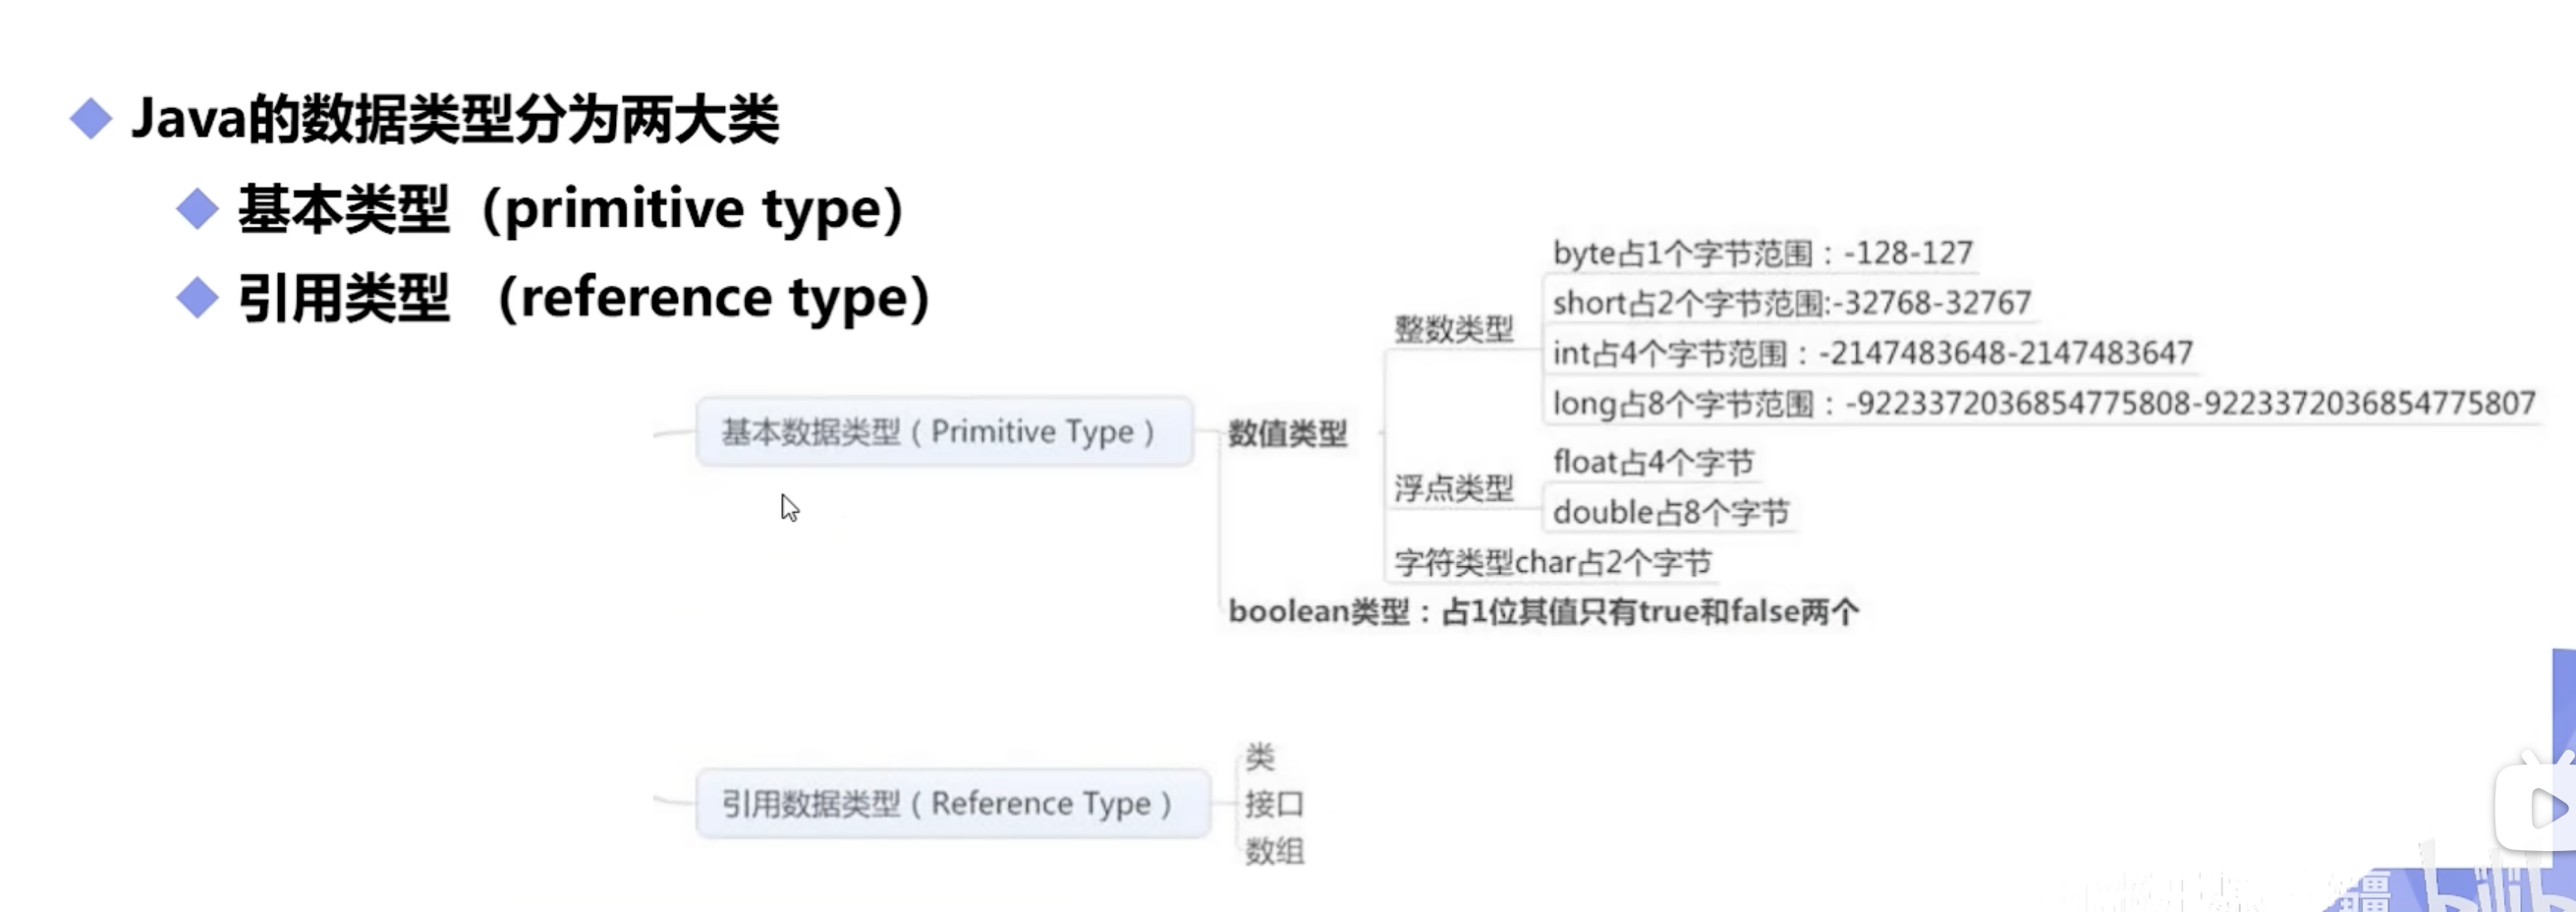Click the 字符类型char占2个字节 node
The width and height of the screenshot is (2576, 912).
coord(1553,563)
